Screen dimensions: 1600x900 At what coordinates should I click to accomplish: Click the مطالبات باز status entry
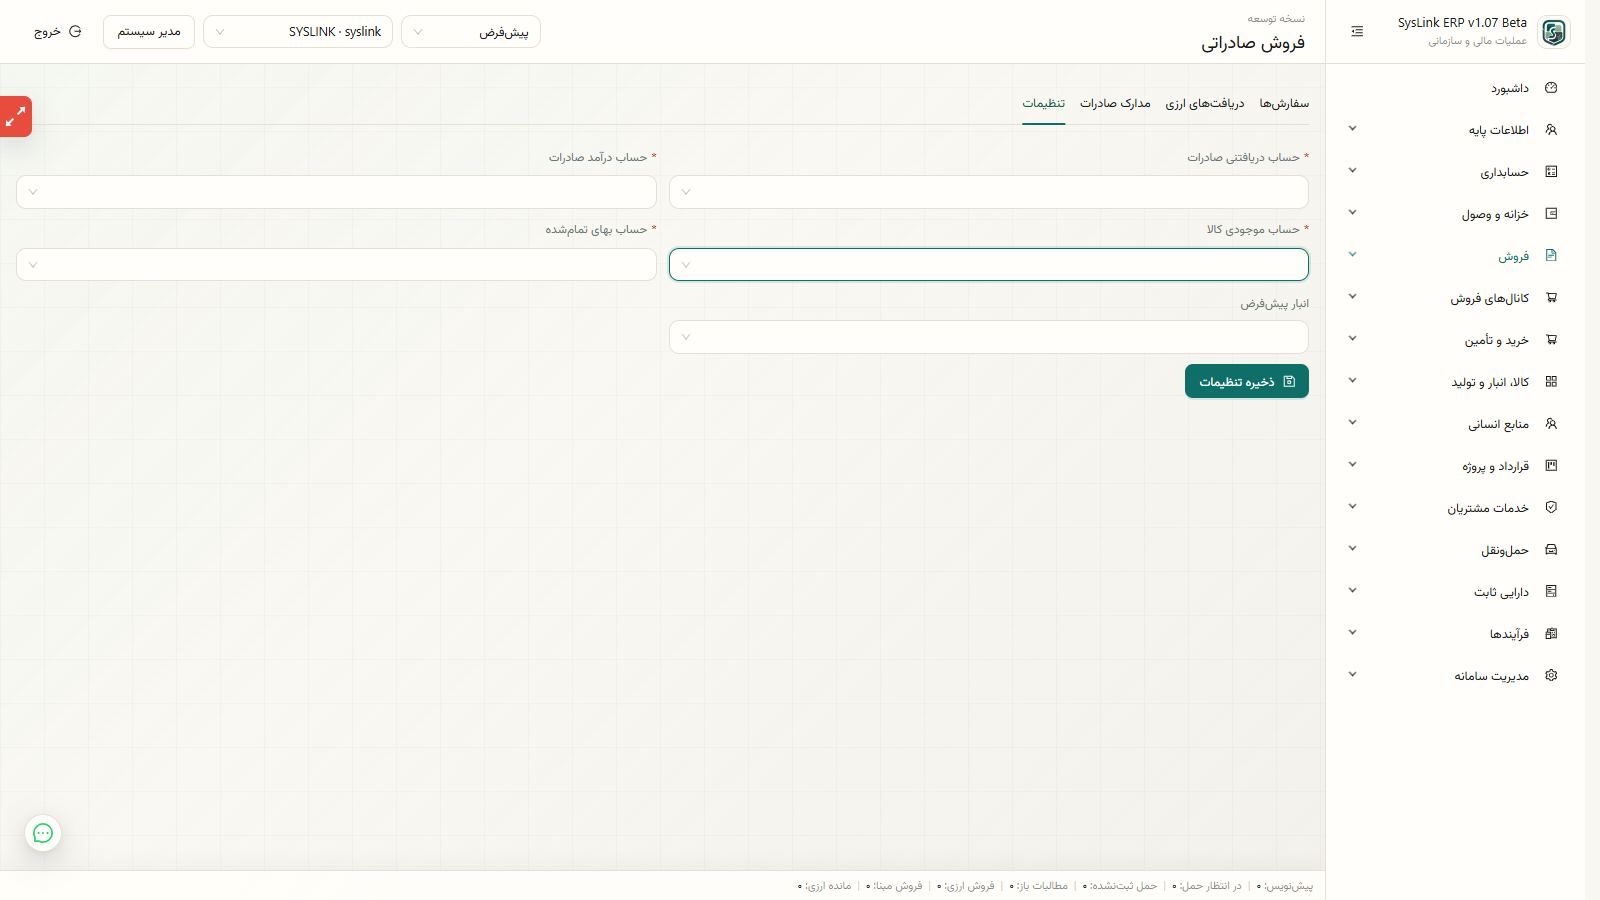(x=1039, y=886)
